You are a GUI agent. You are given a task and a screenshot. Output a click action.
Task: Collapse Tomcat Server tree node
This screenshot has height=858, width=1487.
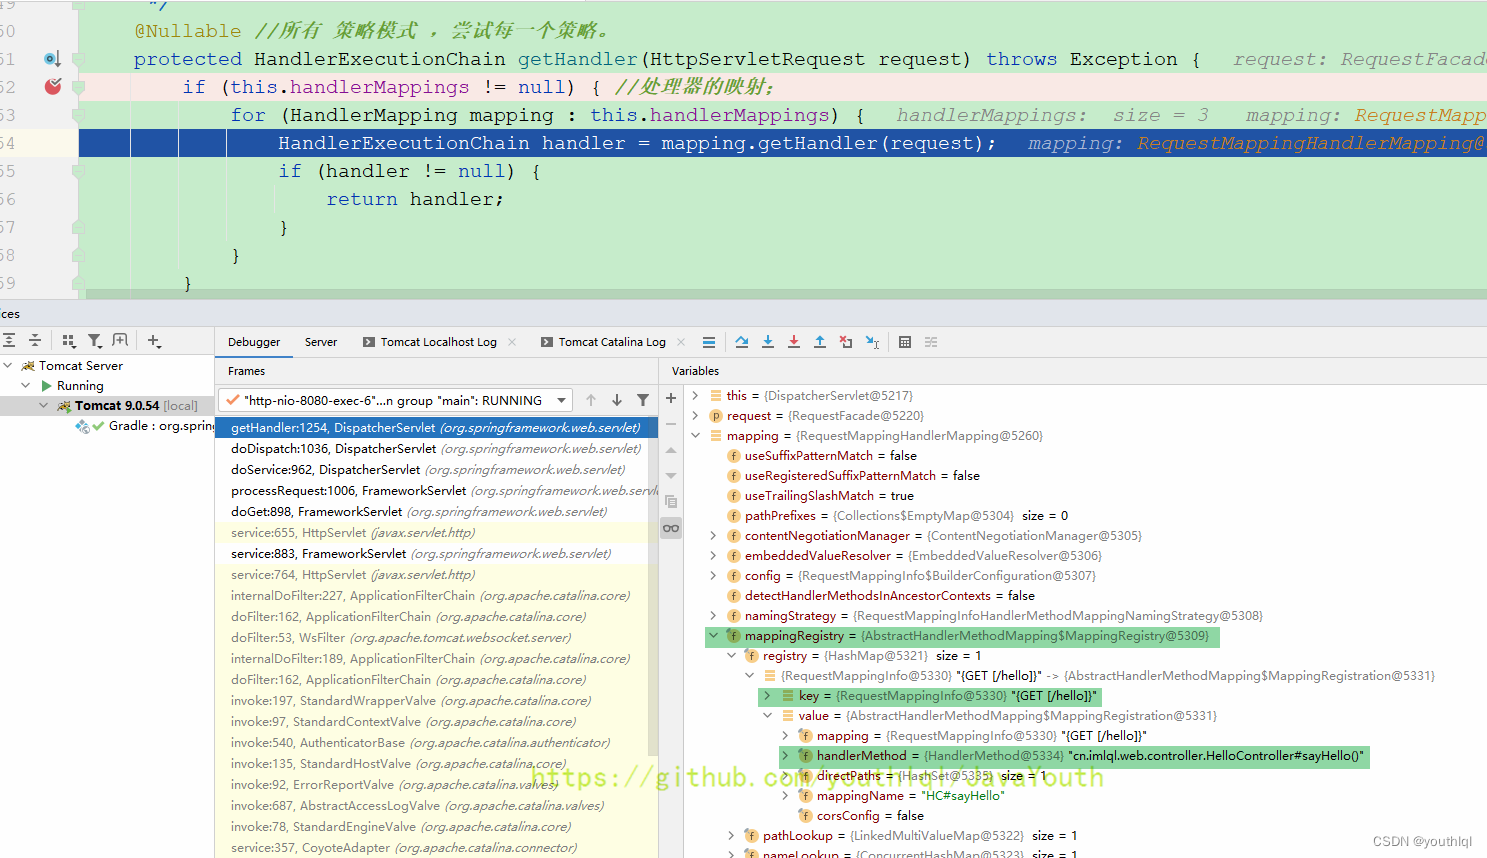[x=8, y=365]
